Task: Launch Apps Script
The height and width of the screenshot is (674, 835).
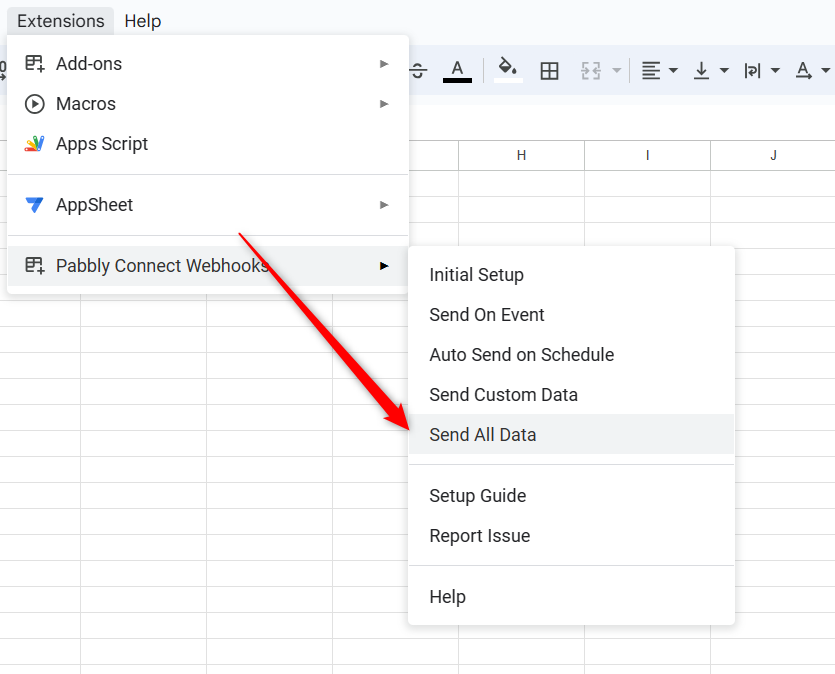Action: tap(208, 144)
